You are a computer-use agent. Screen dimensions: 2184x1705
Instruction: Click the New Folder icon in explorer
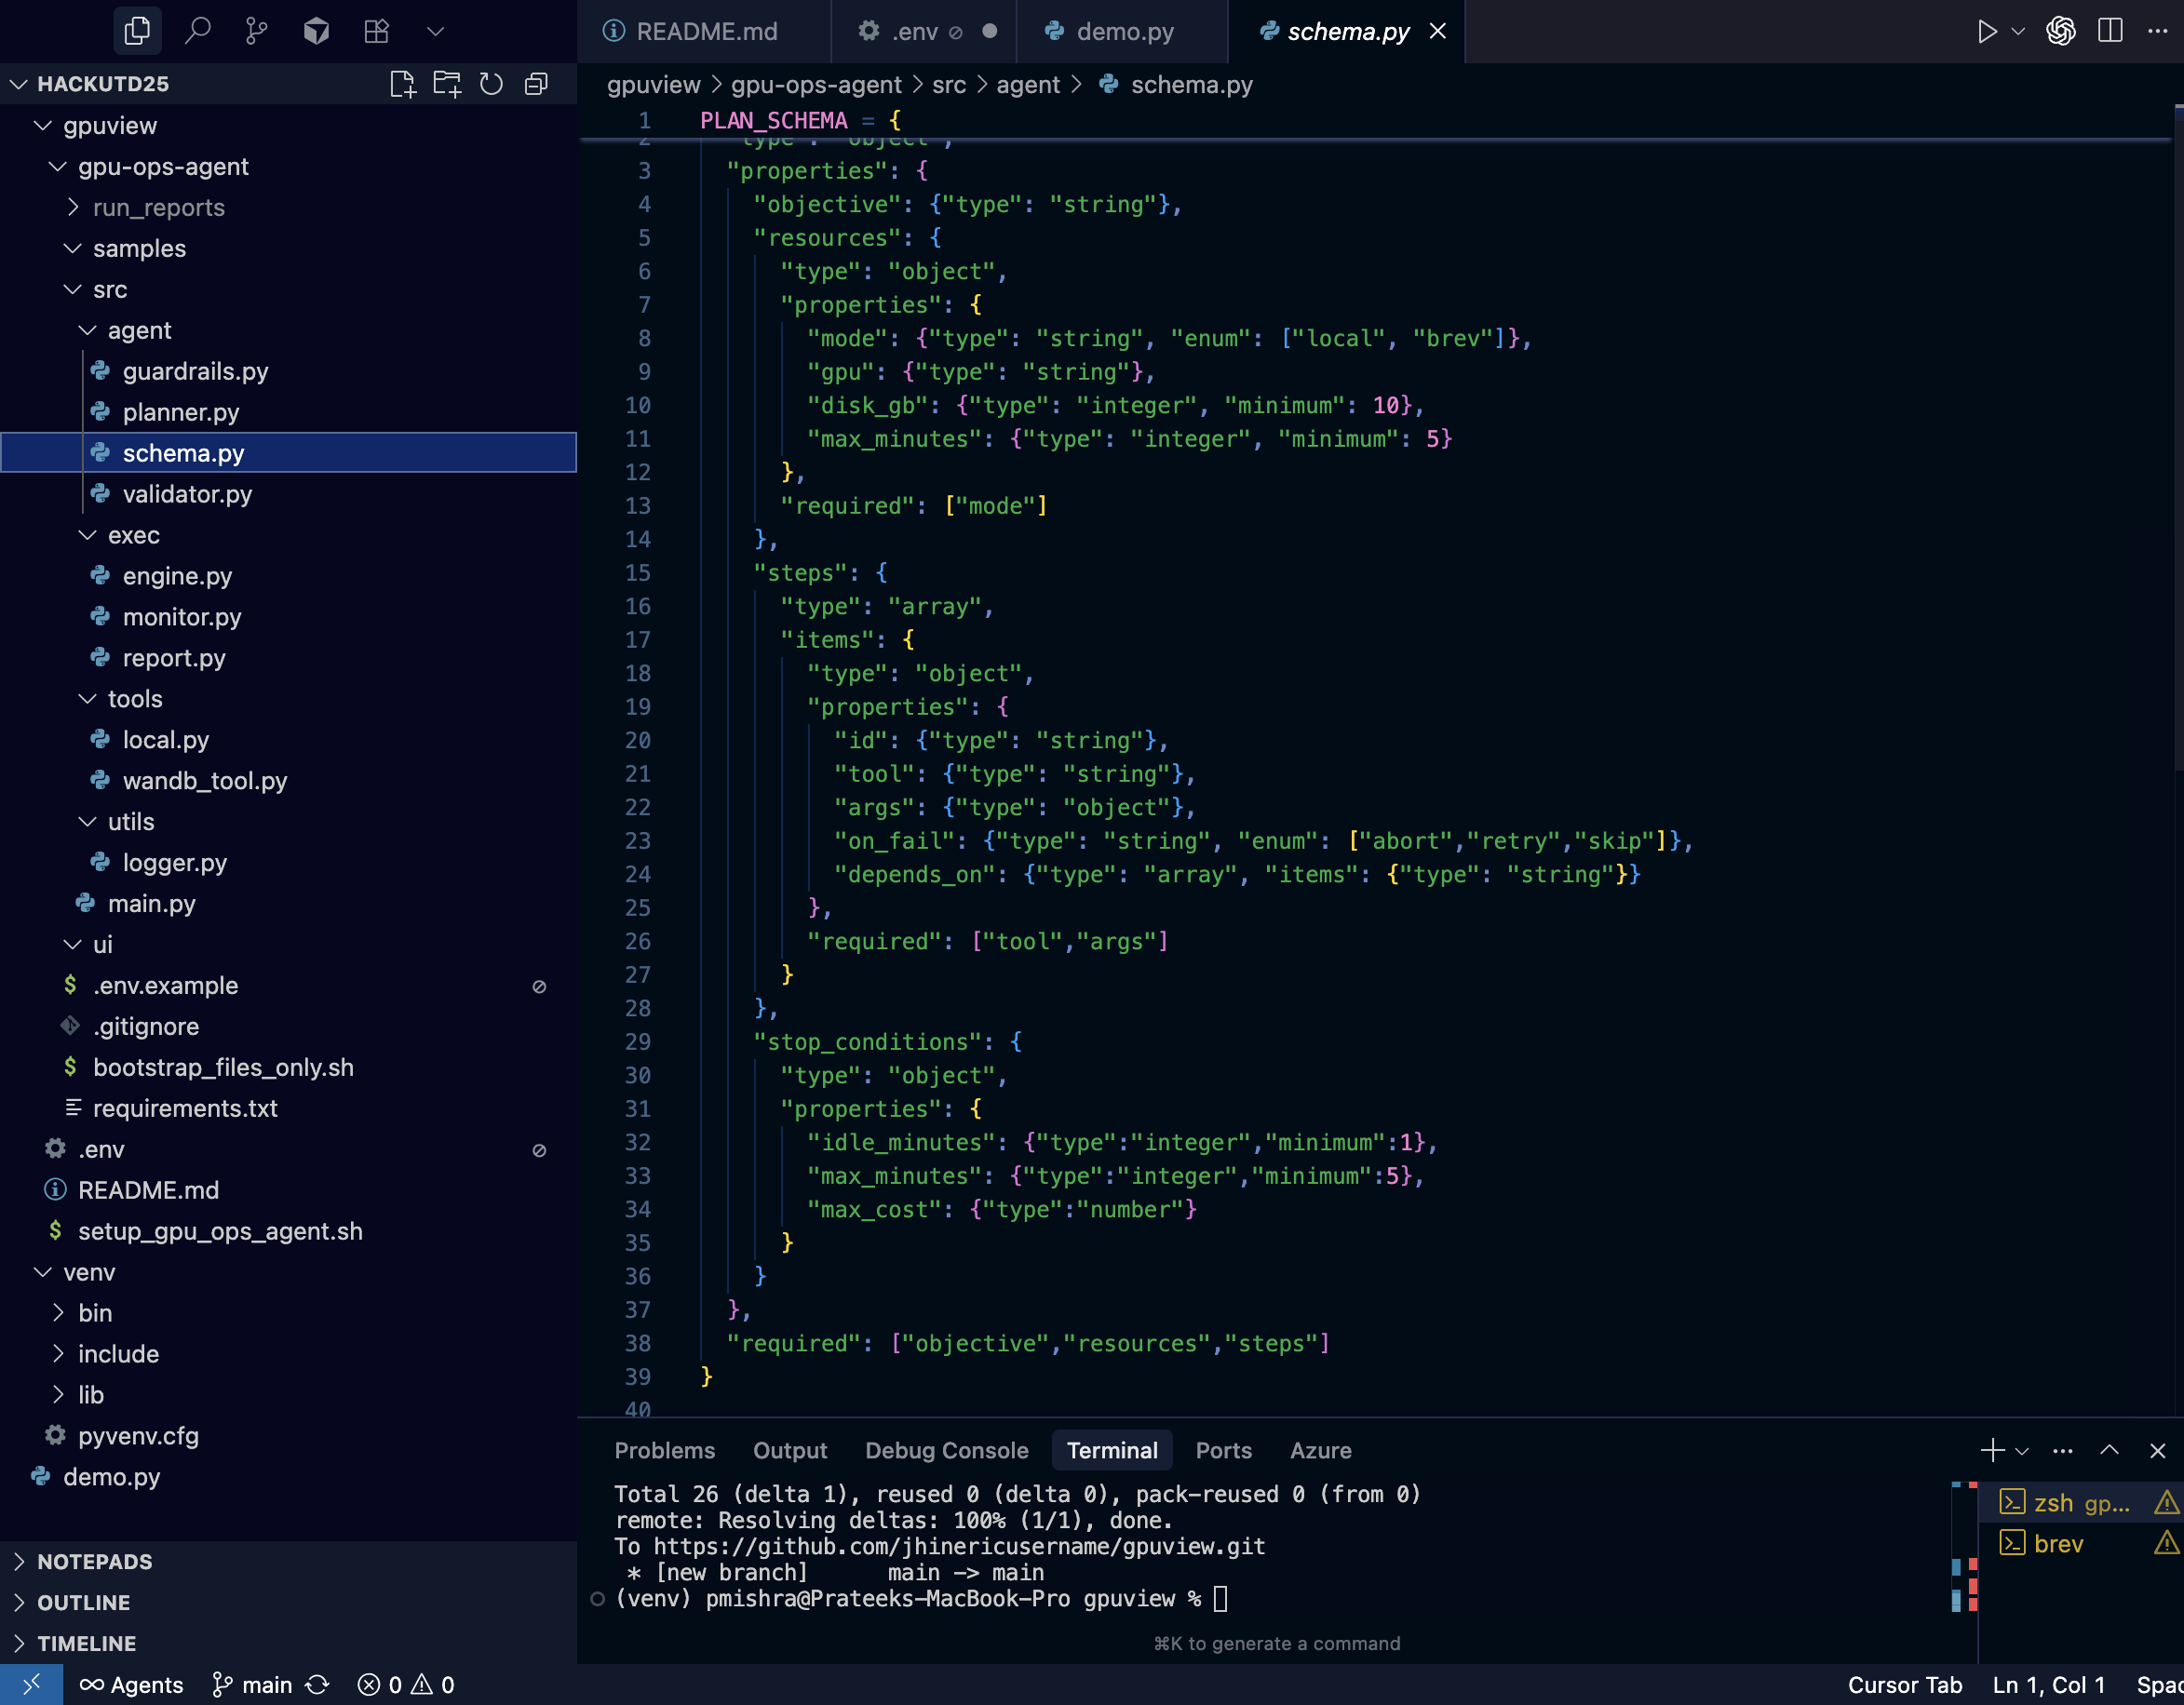pyautogui.click(x=447, y=84)
